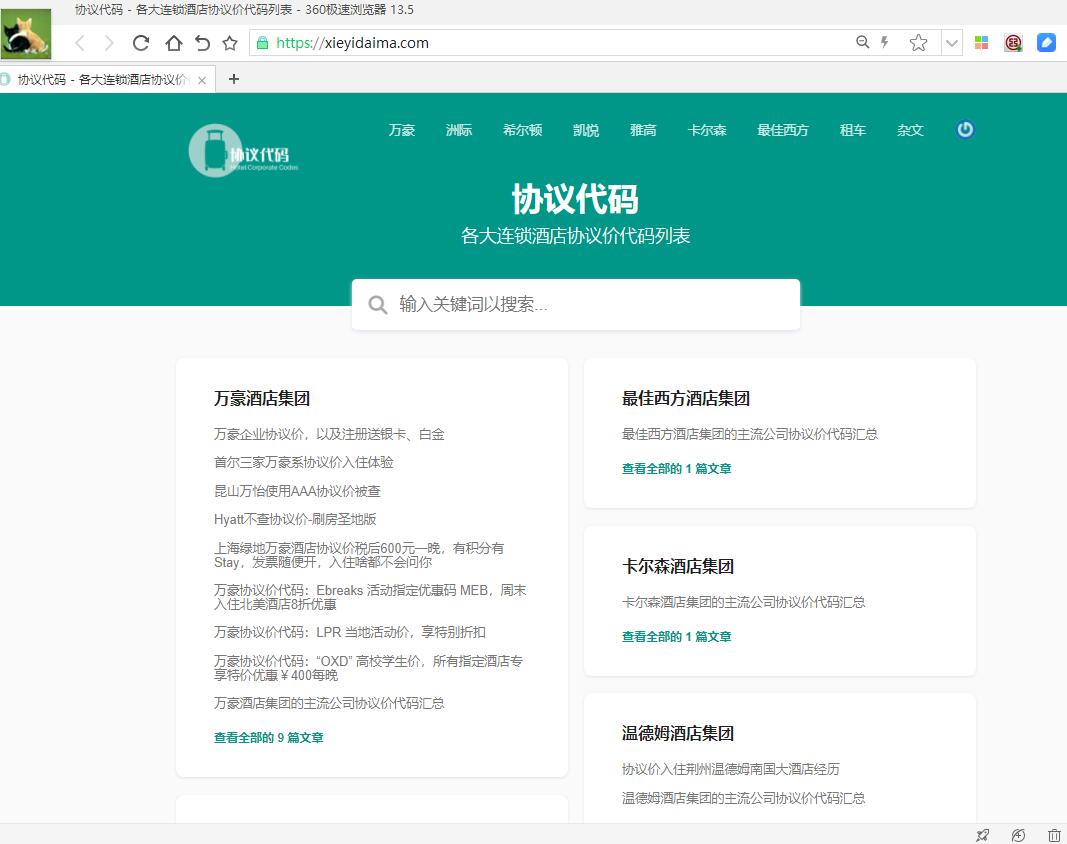Open the 最佳西方 menu item
Image resolution: width=1067 pixels, height=844 pixels.
click(x=783, y=130)
